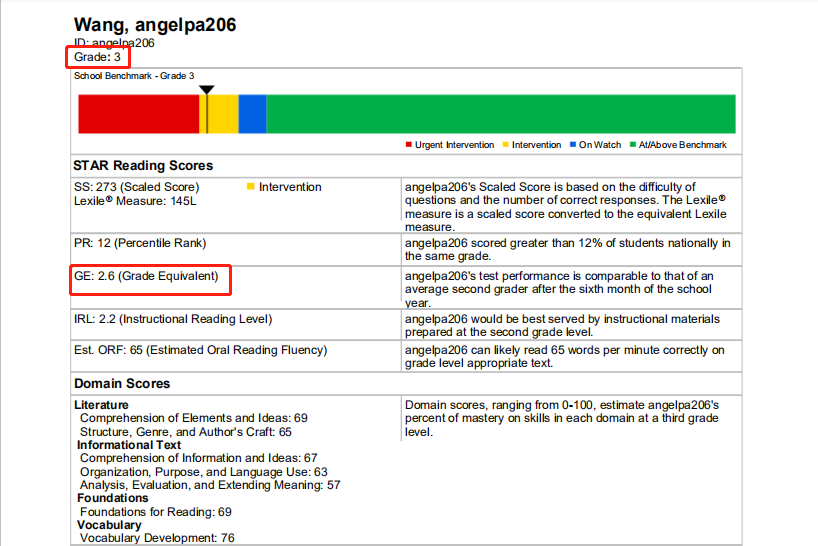Click IRL: 2.2 (Instructional Reading Level)
The width and height of the screenshot is (818, 546).
point(173,319)
